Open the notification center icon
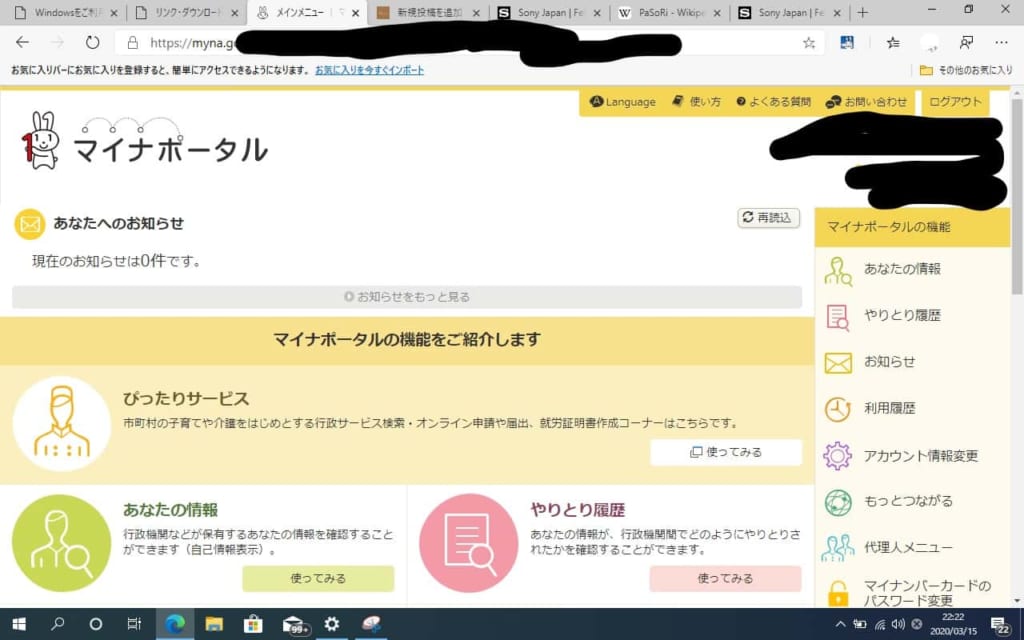This screenshot has height=640, width=1024. pyautogui.click(x=999, y=626)
